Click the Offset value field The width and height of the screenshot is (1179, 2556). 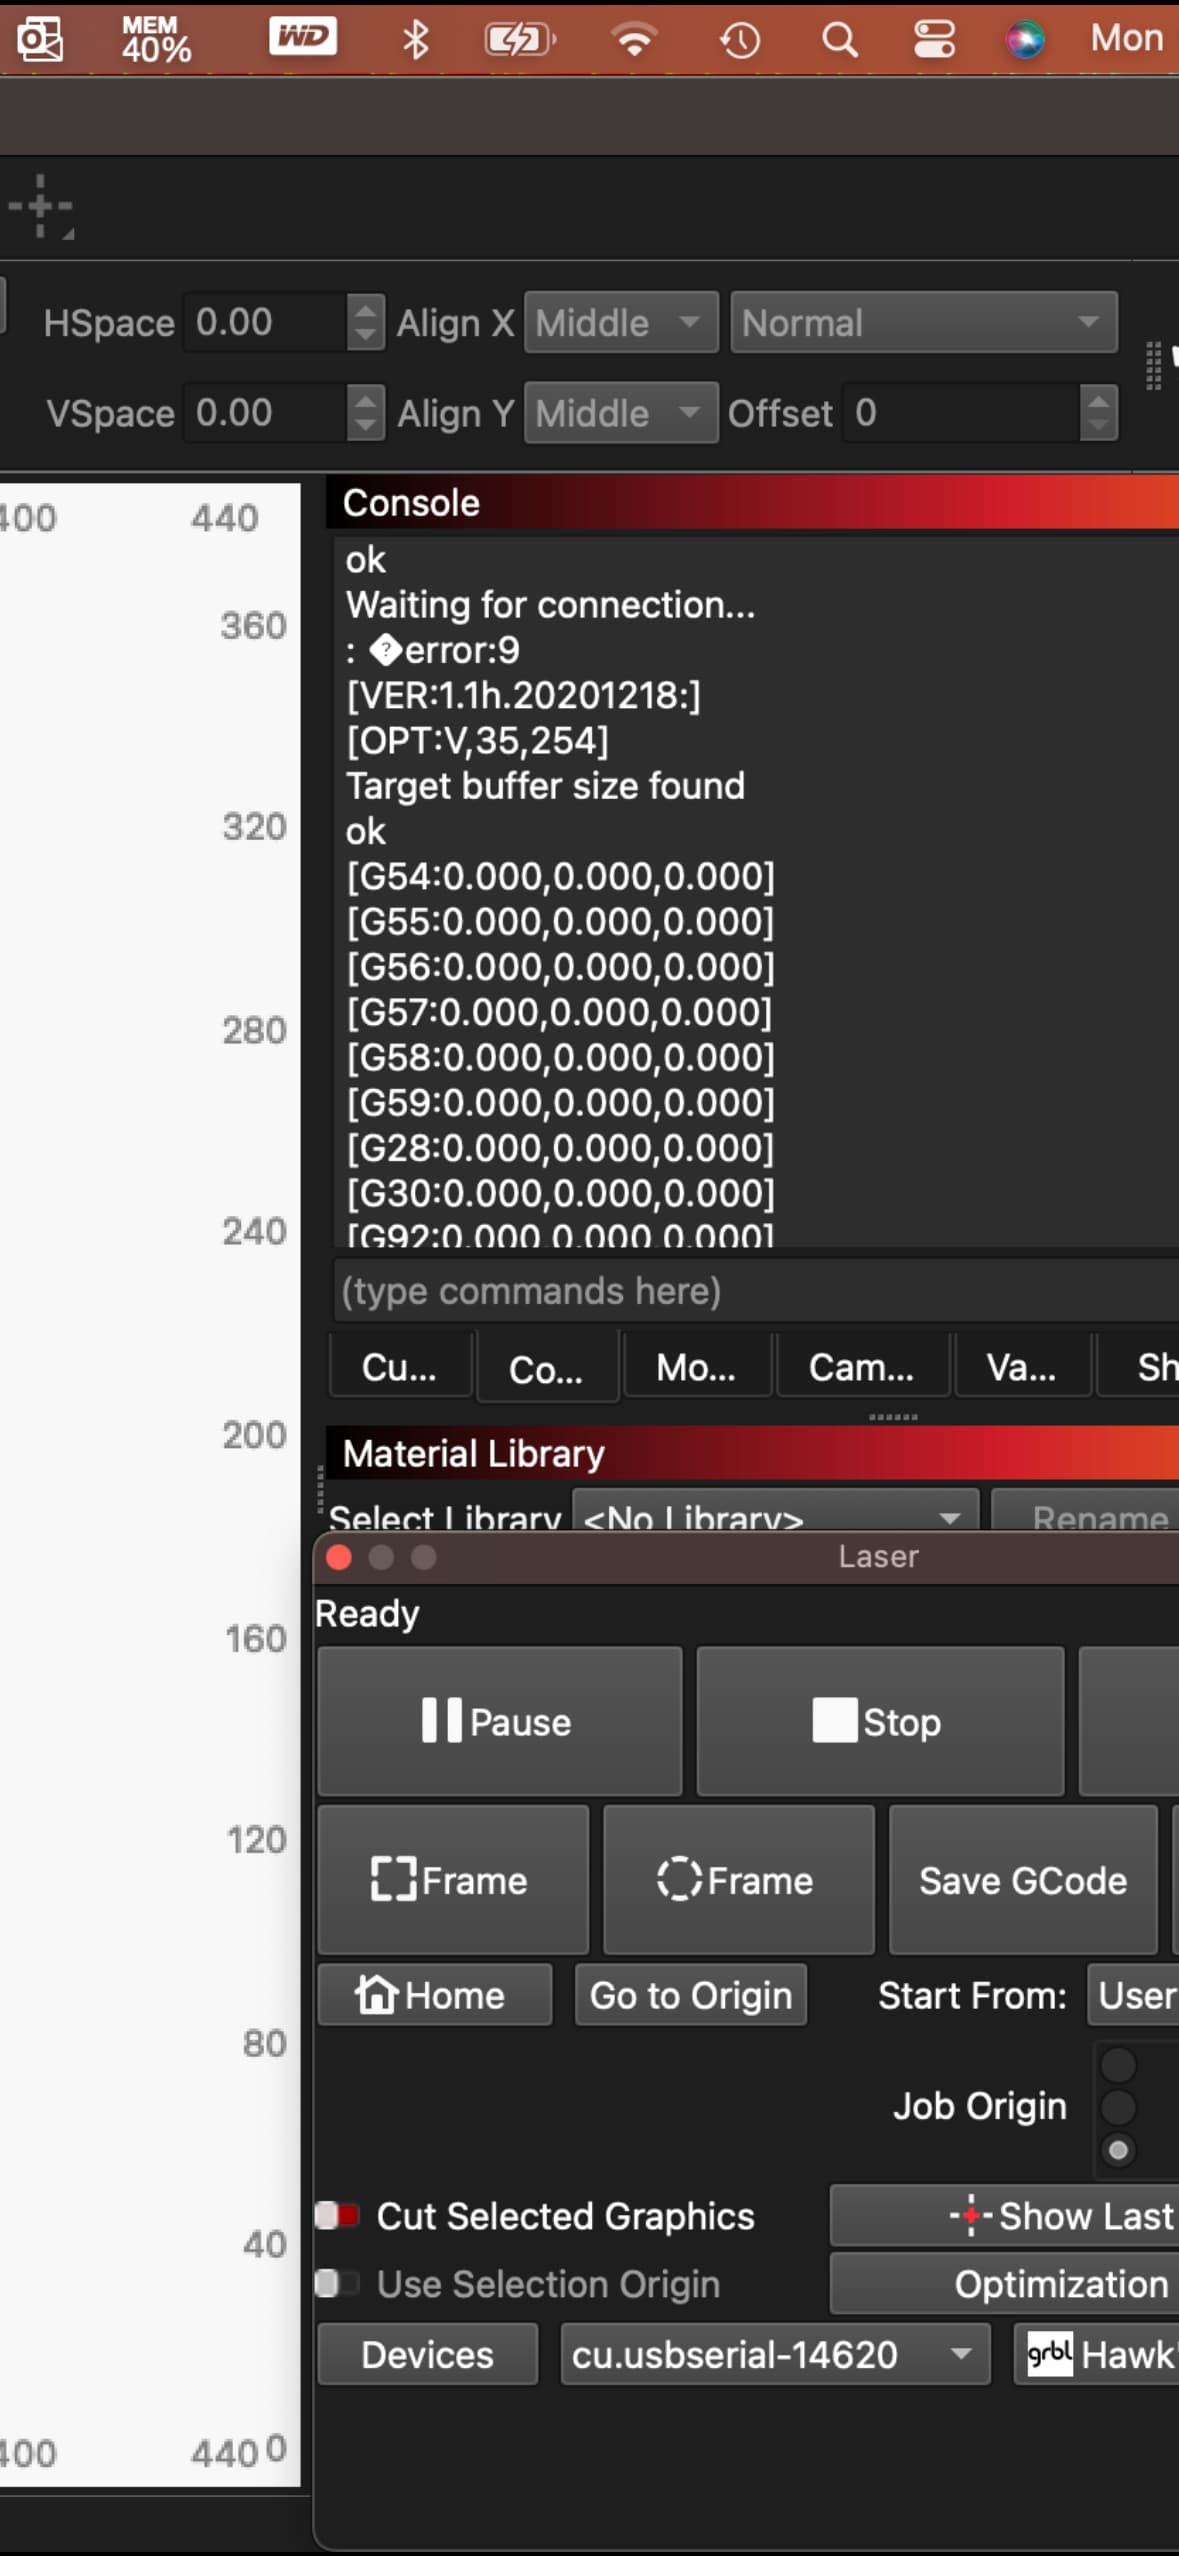[961, 412]
